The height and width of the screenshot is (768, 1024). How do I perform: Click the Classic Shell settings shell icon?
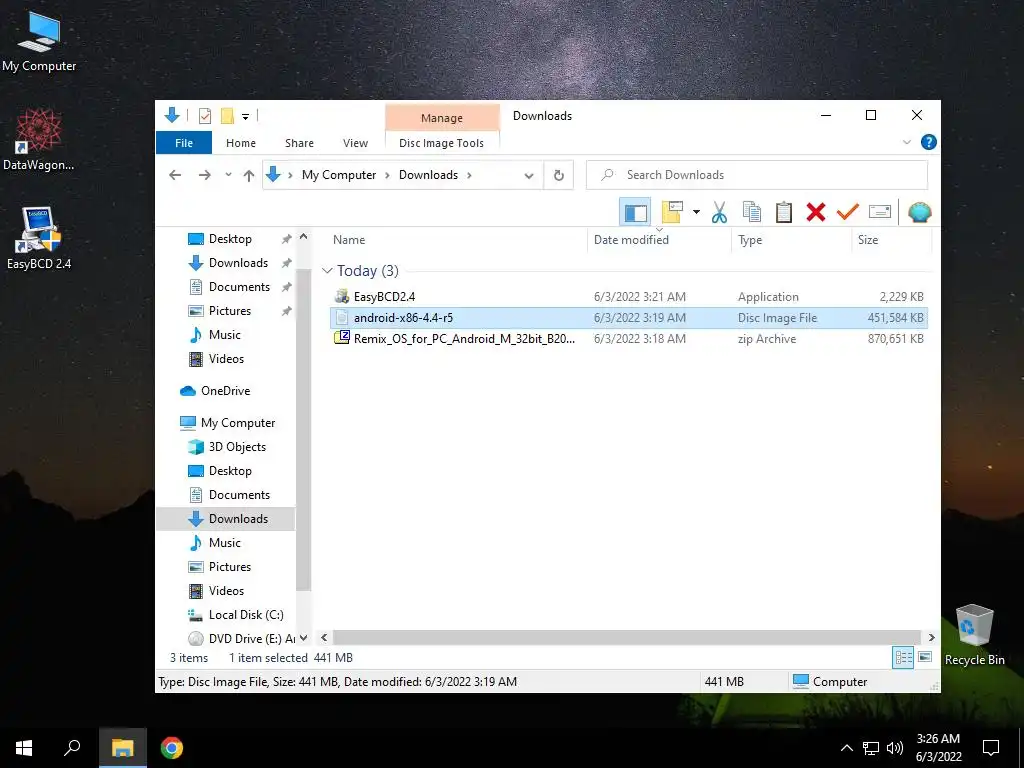pos(920,212)
